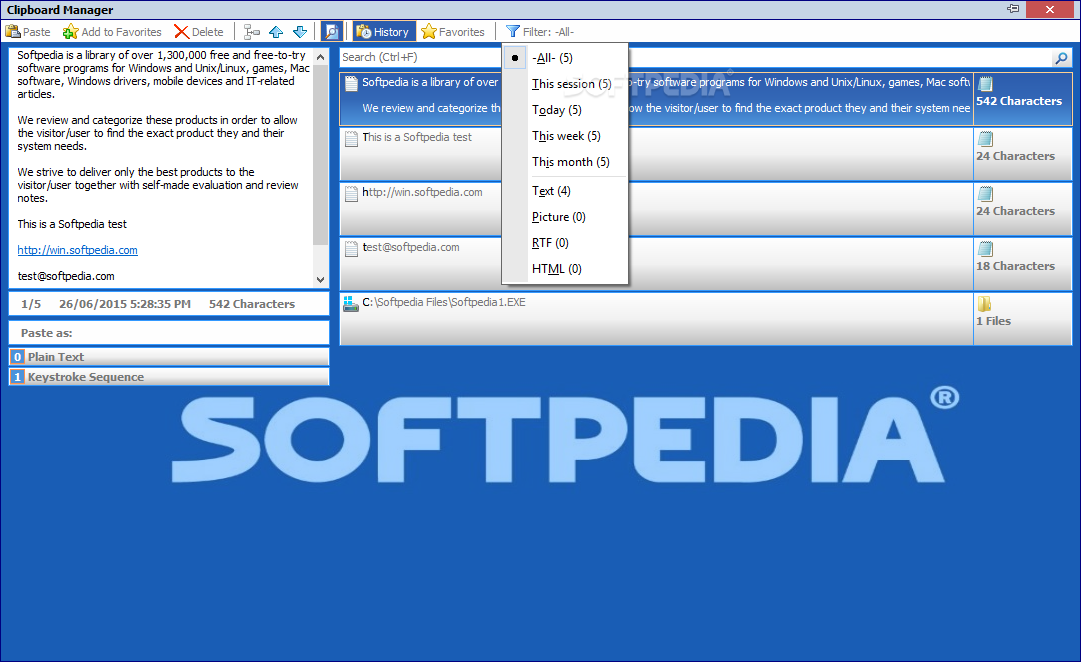Click the 1 Files label
This screenshot has width=1081, height=662.
(x=993, y=321)
